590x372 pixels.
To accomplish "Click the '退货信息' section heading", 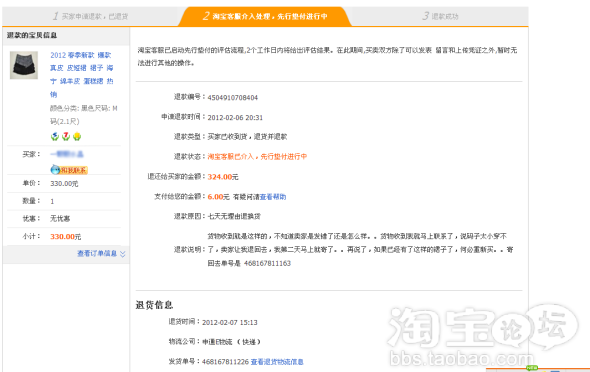I will pyautogui.click(x=154, y=305).
